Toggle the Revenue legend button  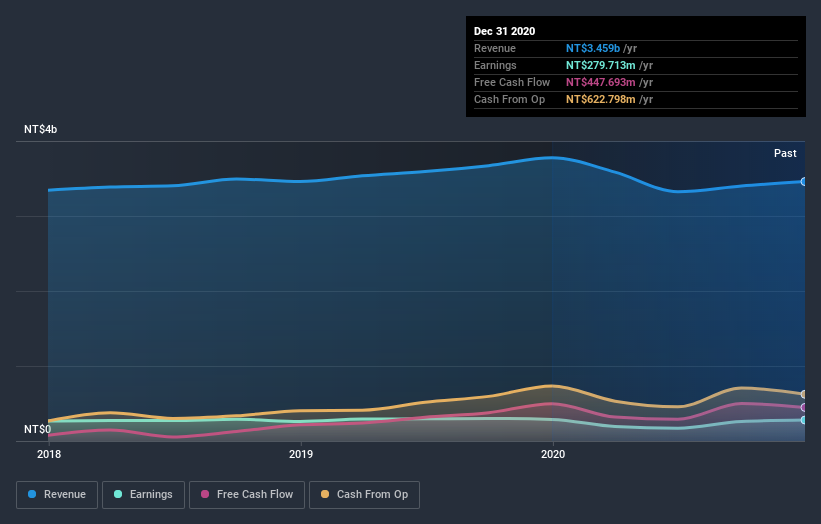(57, 495)
